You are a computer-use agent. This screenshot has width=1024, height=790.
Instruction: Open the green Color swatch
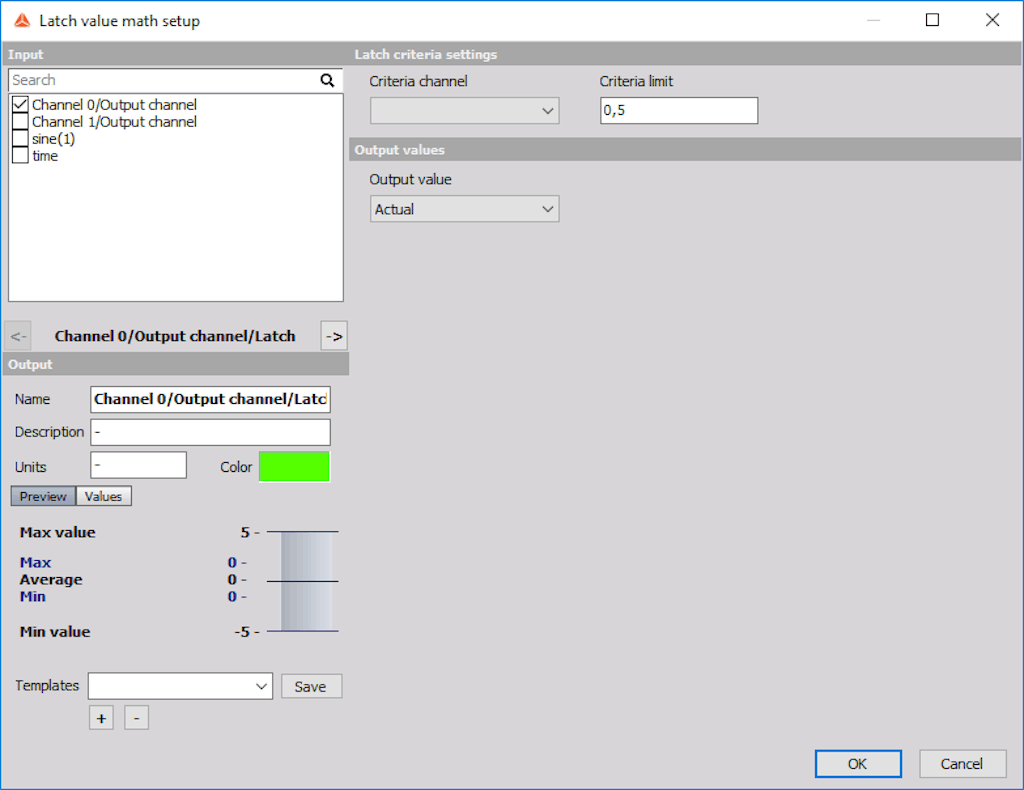(295, 467)
